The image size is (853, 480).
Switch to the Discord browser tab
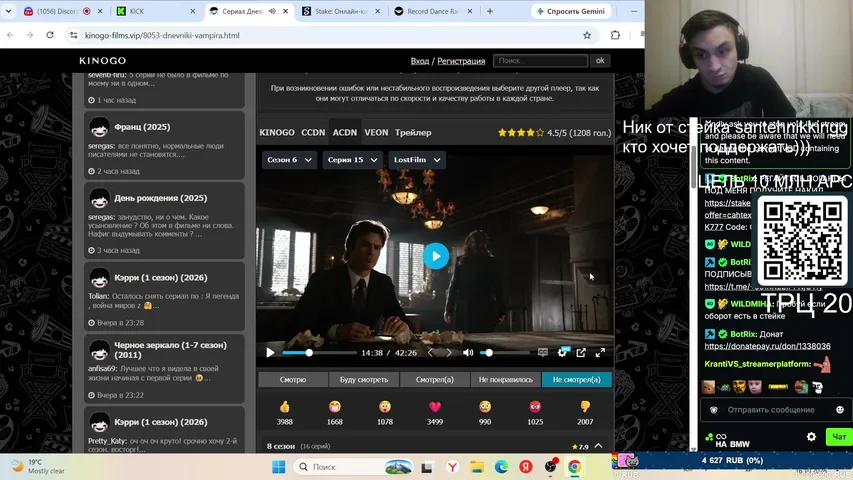click(x=64, y=11)
